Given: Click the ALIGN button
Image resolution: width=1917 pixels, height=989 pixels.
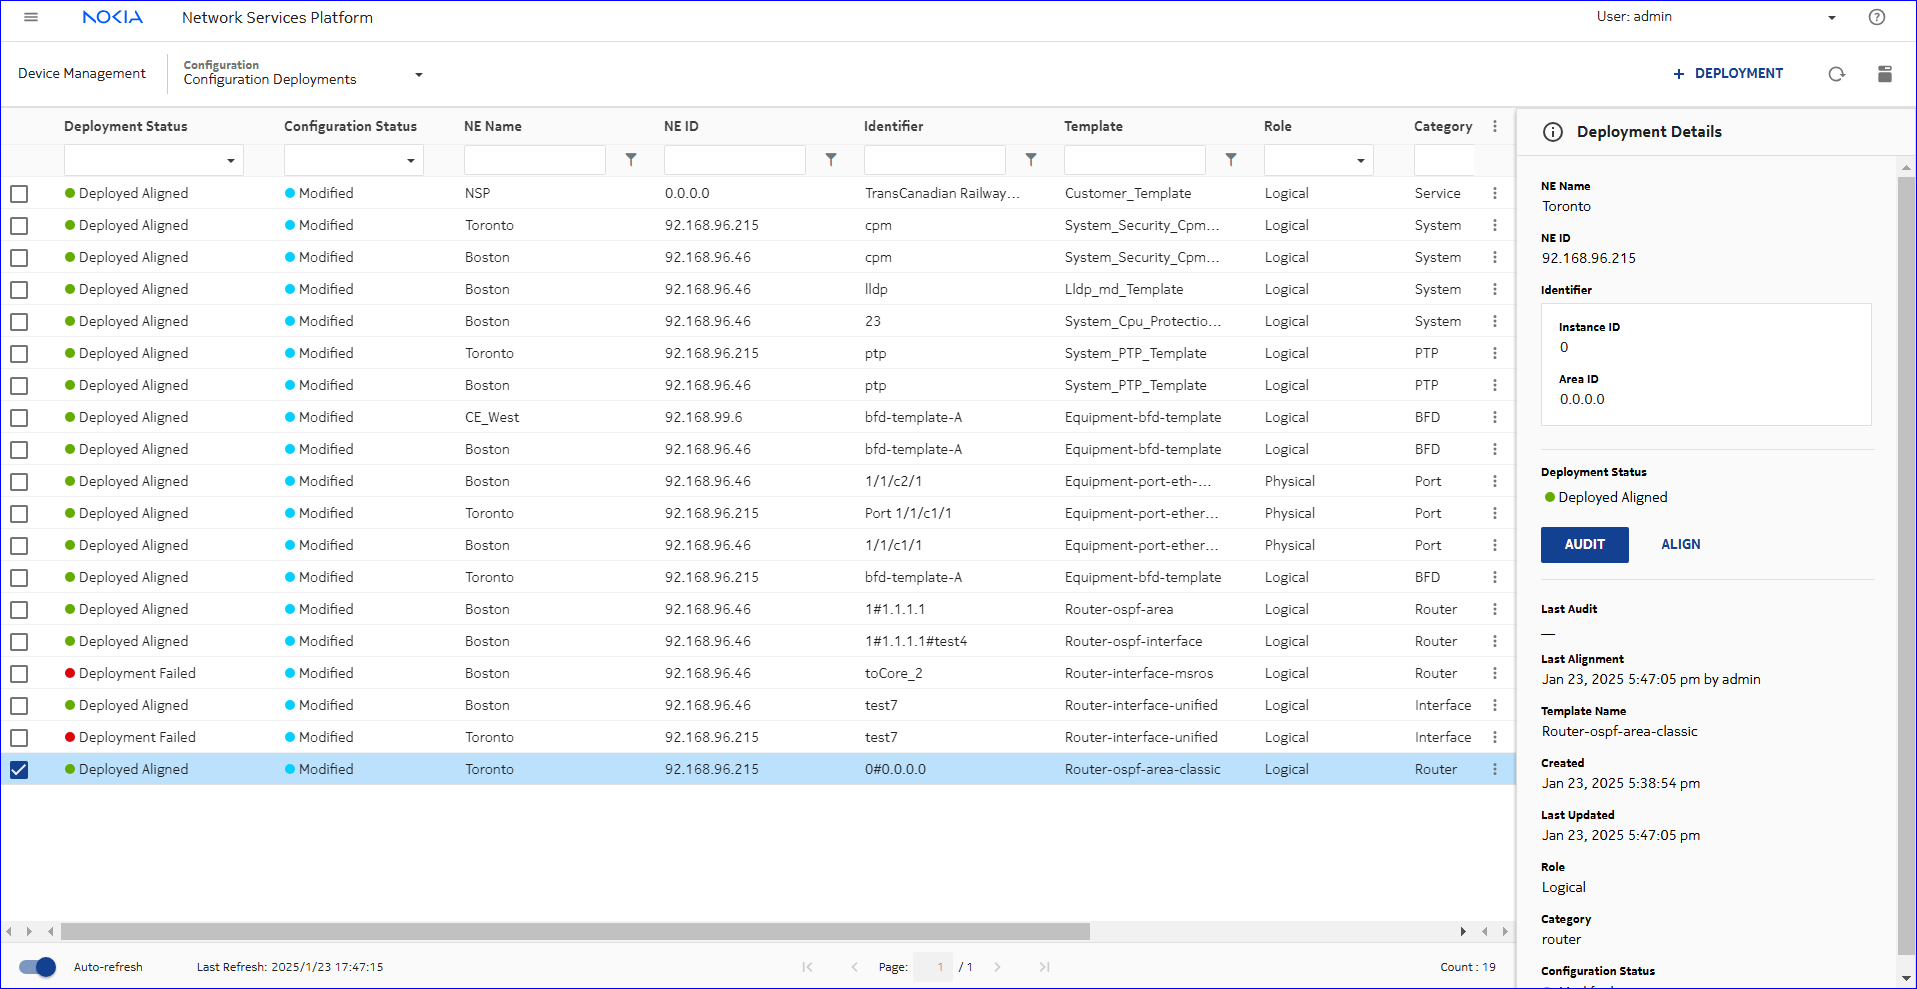Looking at the screenshot, I should click(x=1680, y=545).
